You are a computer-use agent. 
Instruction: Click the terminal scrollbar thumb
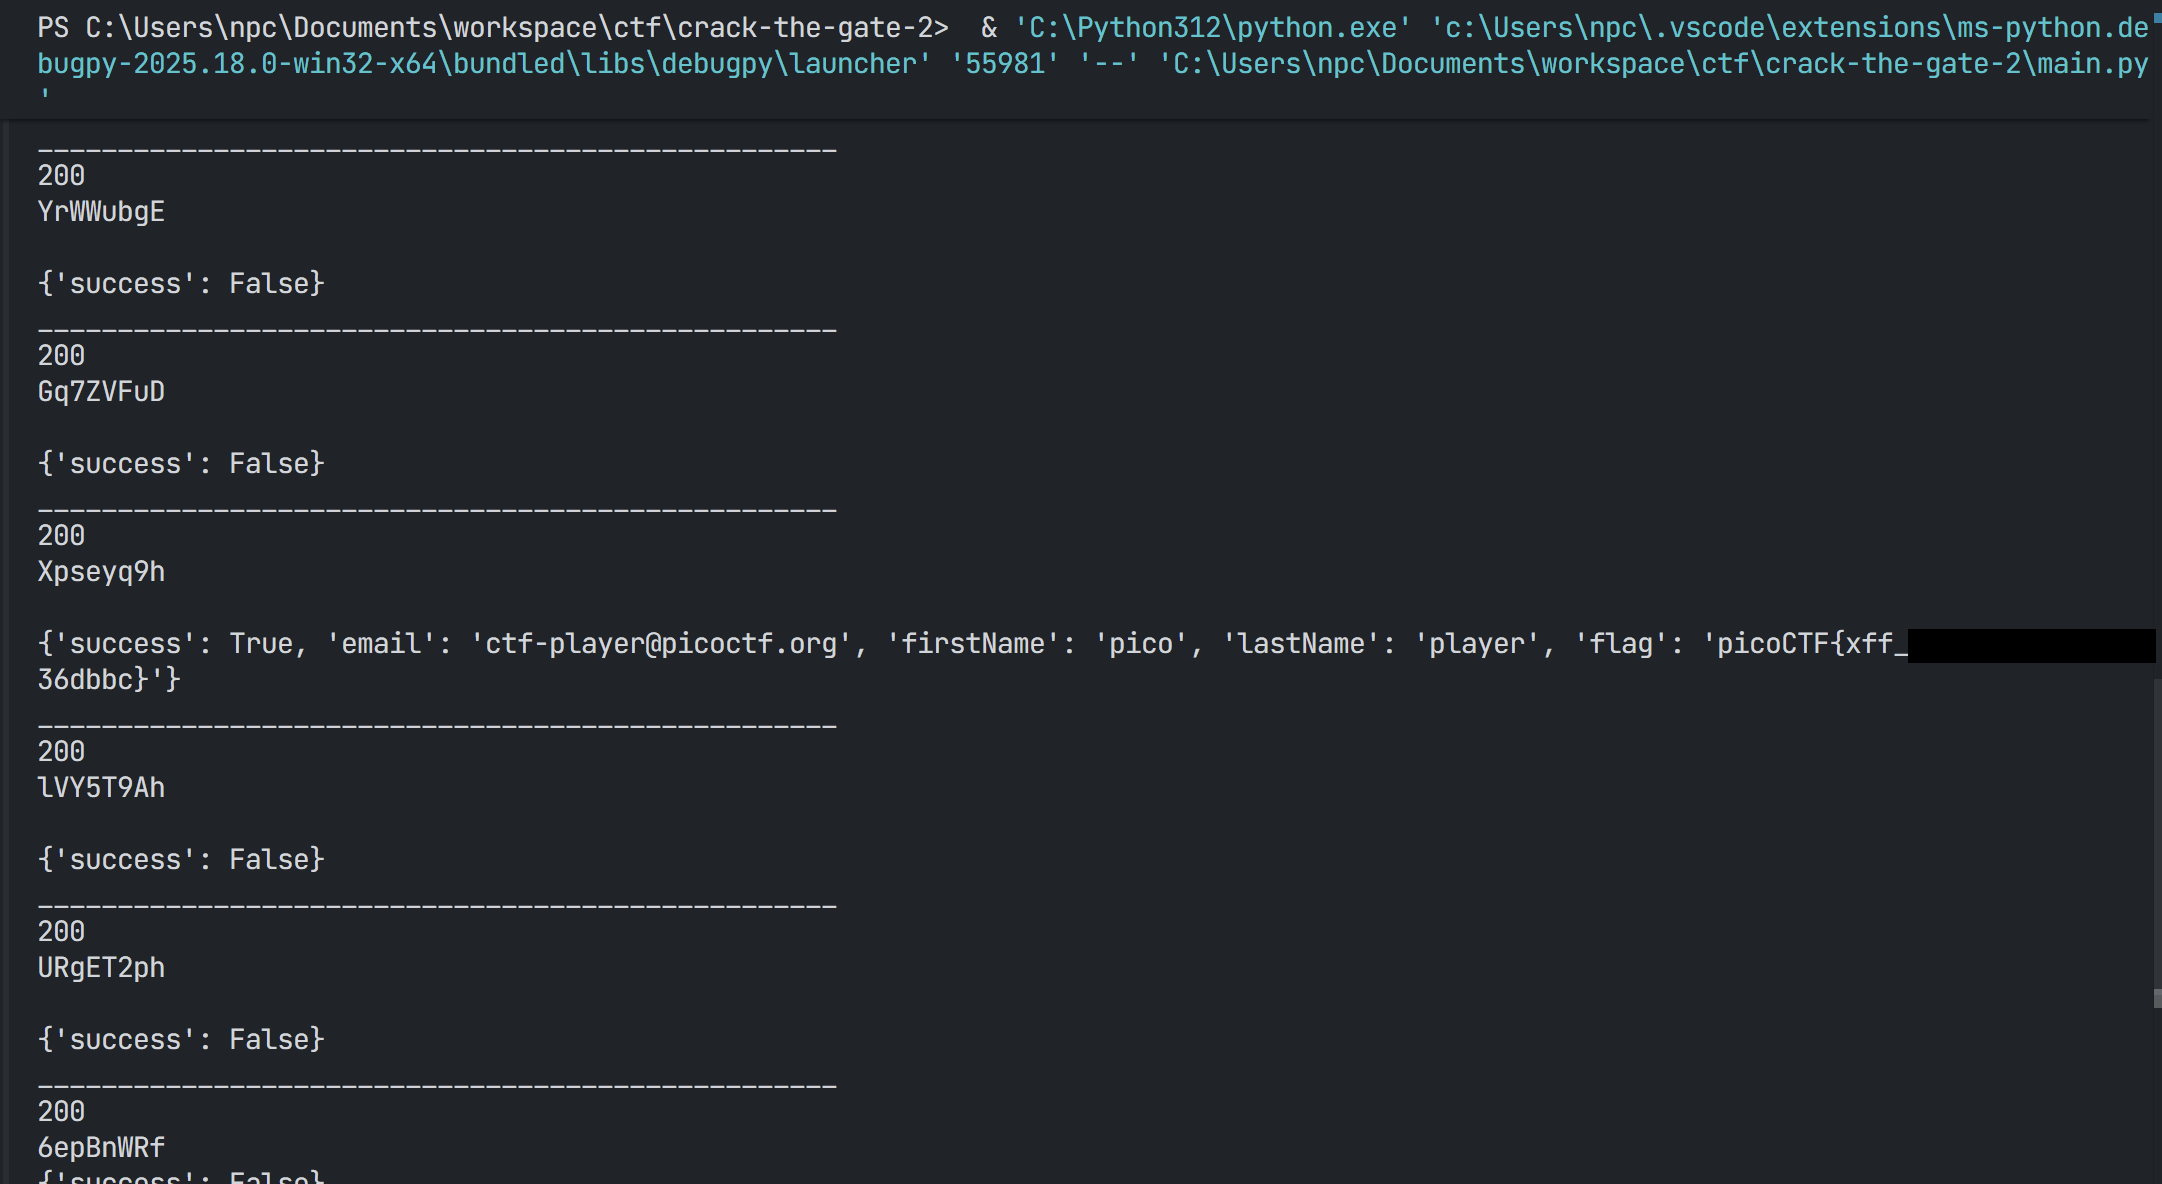coord(2157,843)
